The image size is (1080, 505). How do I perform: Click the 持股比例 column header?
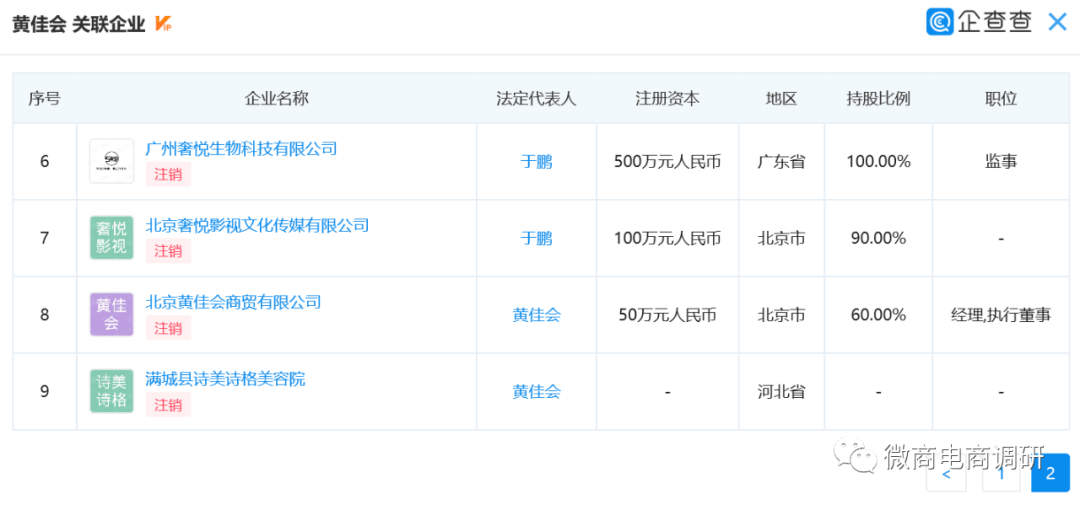tap(878, 98)
